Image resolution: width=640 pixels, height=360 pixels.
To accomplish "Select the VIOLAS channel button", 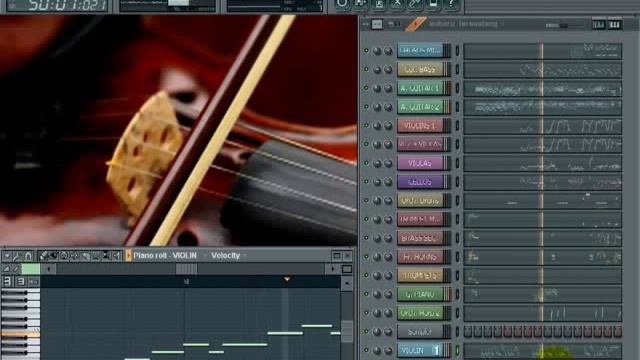I will point(420,163).
